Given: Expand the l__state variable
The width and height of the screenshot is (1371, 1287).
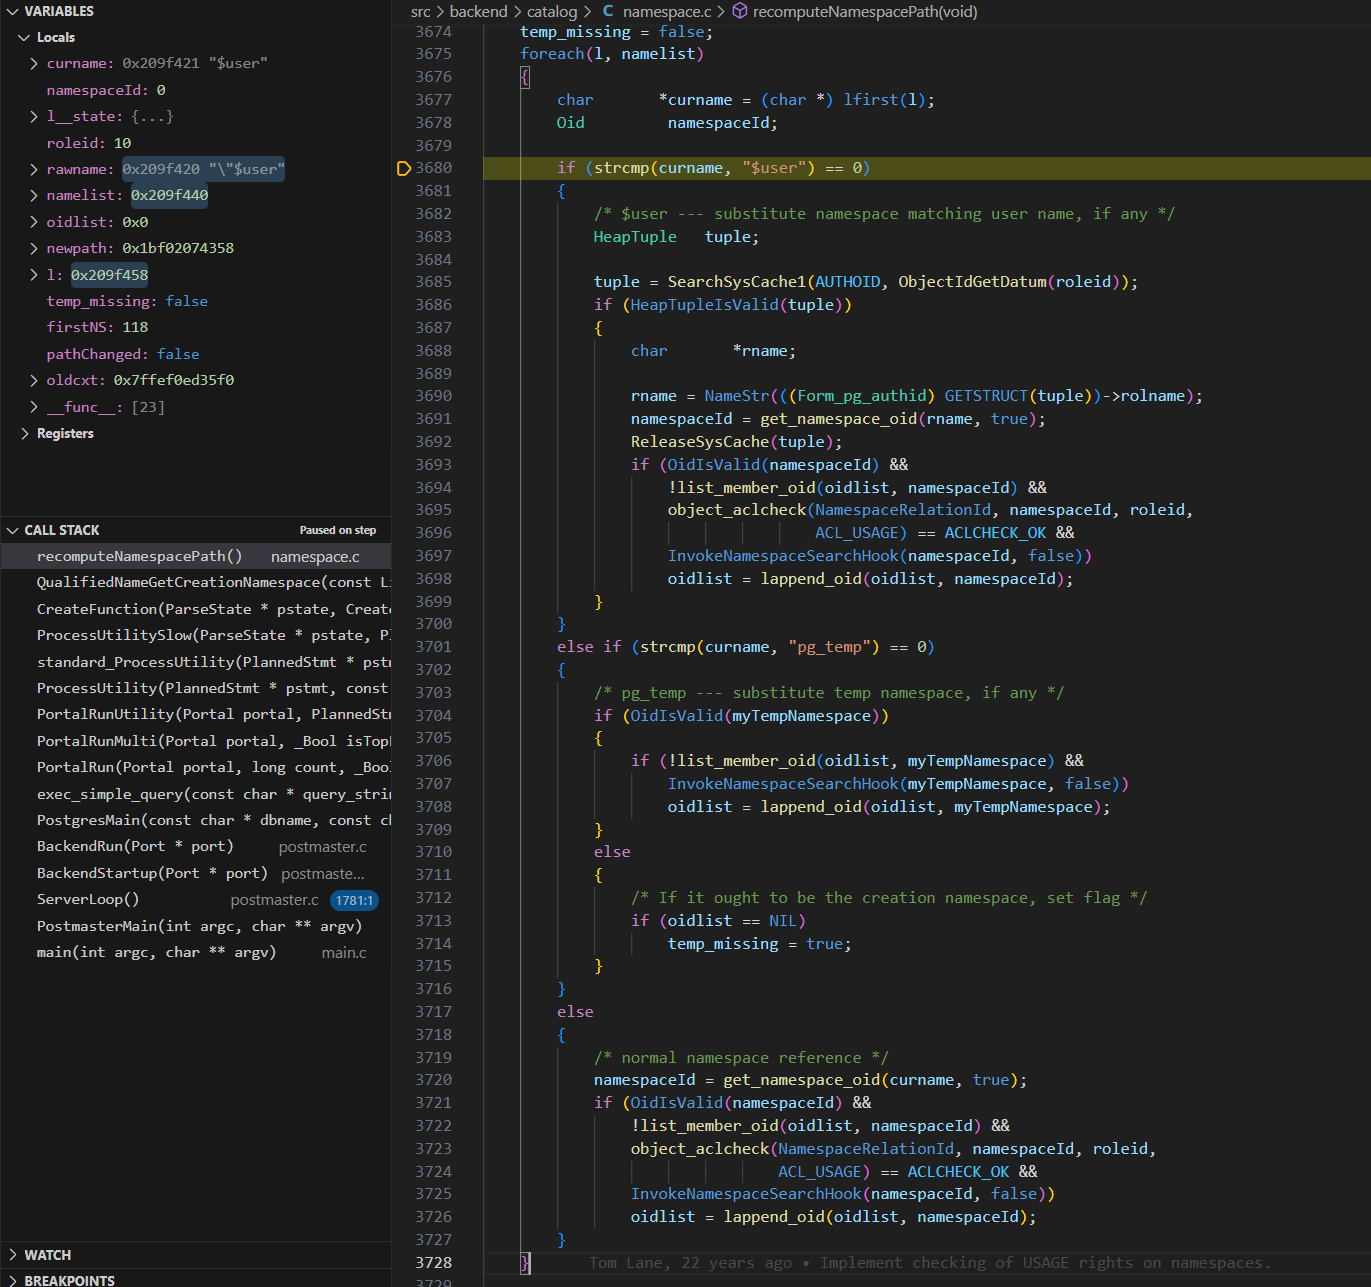Looking at the screenshot, I should pos(34,116).
